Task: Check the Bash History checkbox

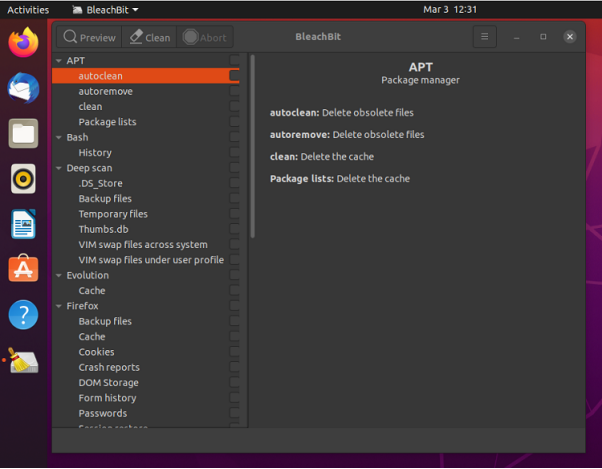Action: tap(234, 153)
